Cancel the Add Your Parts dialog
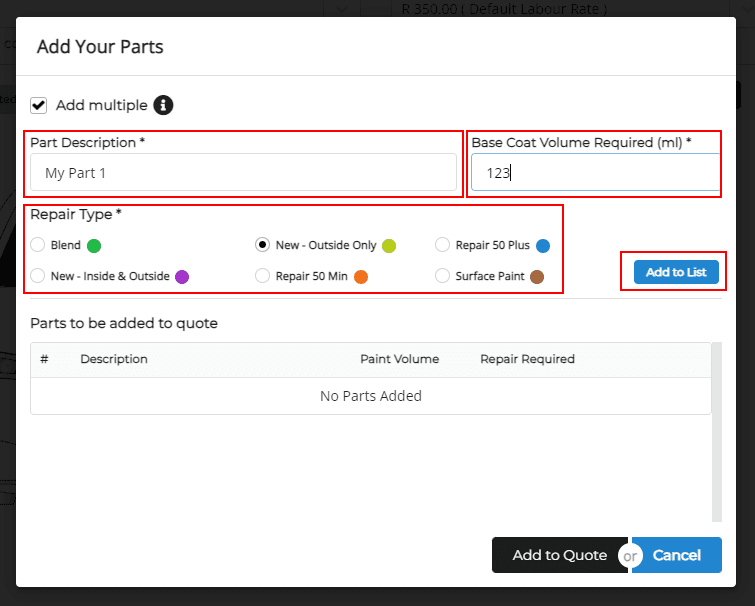This screenshot has width=755, height=606. click(677, 555)
